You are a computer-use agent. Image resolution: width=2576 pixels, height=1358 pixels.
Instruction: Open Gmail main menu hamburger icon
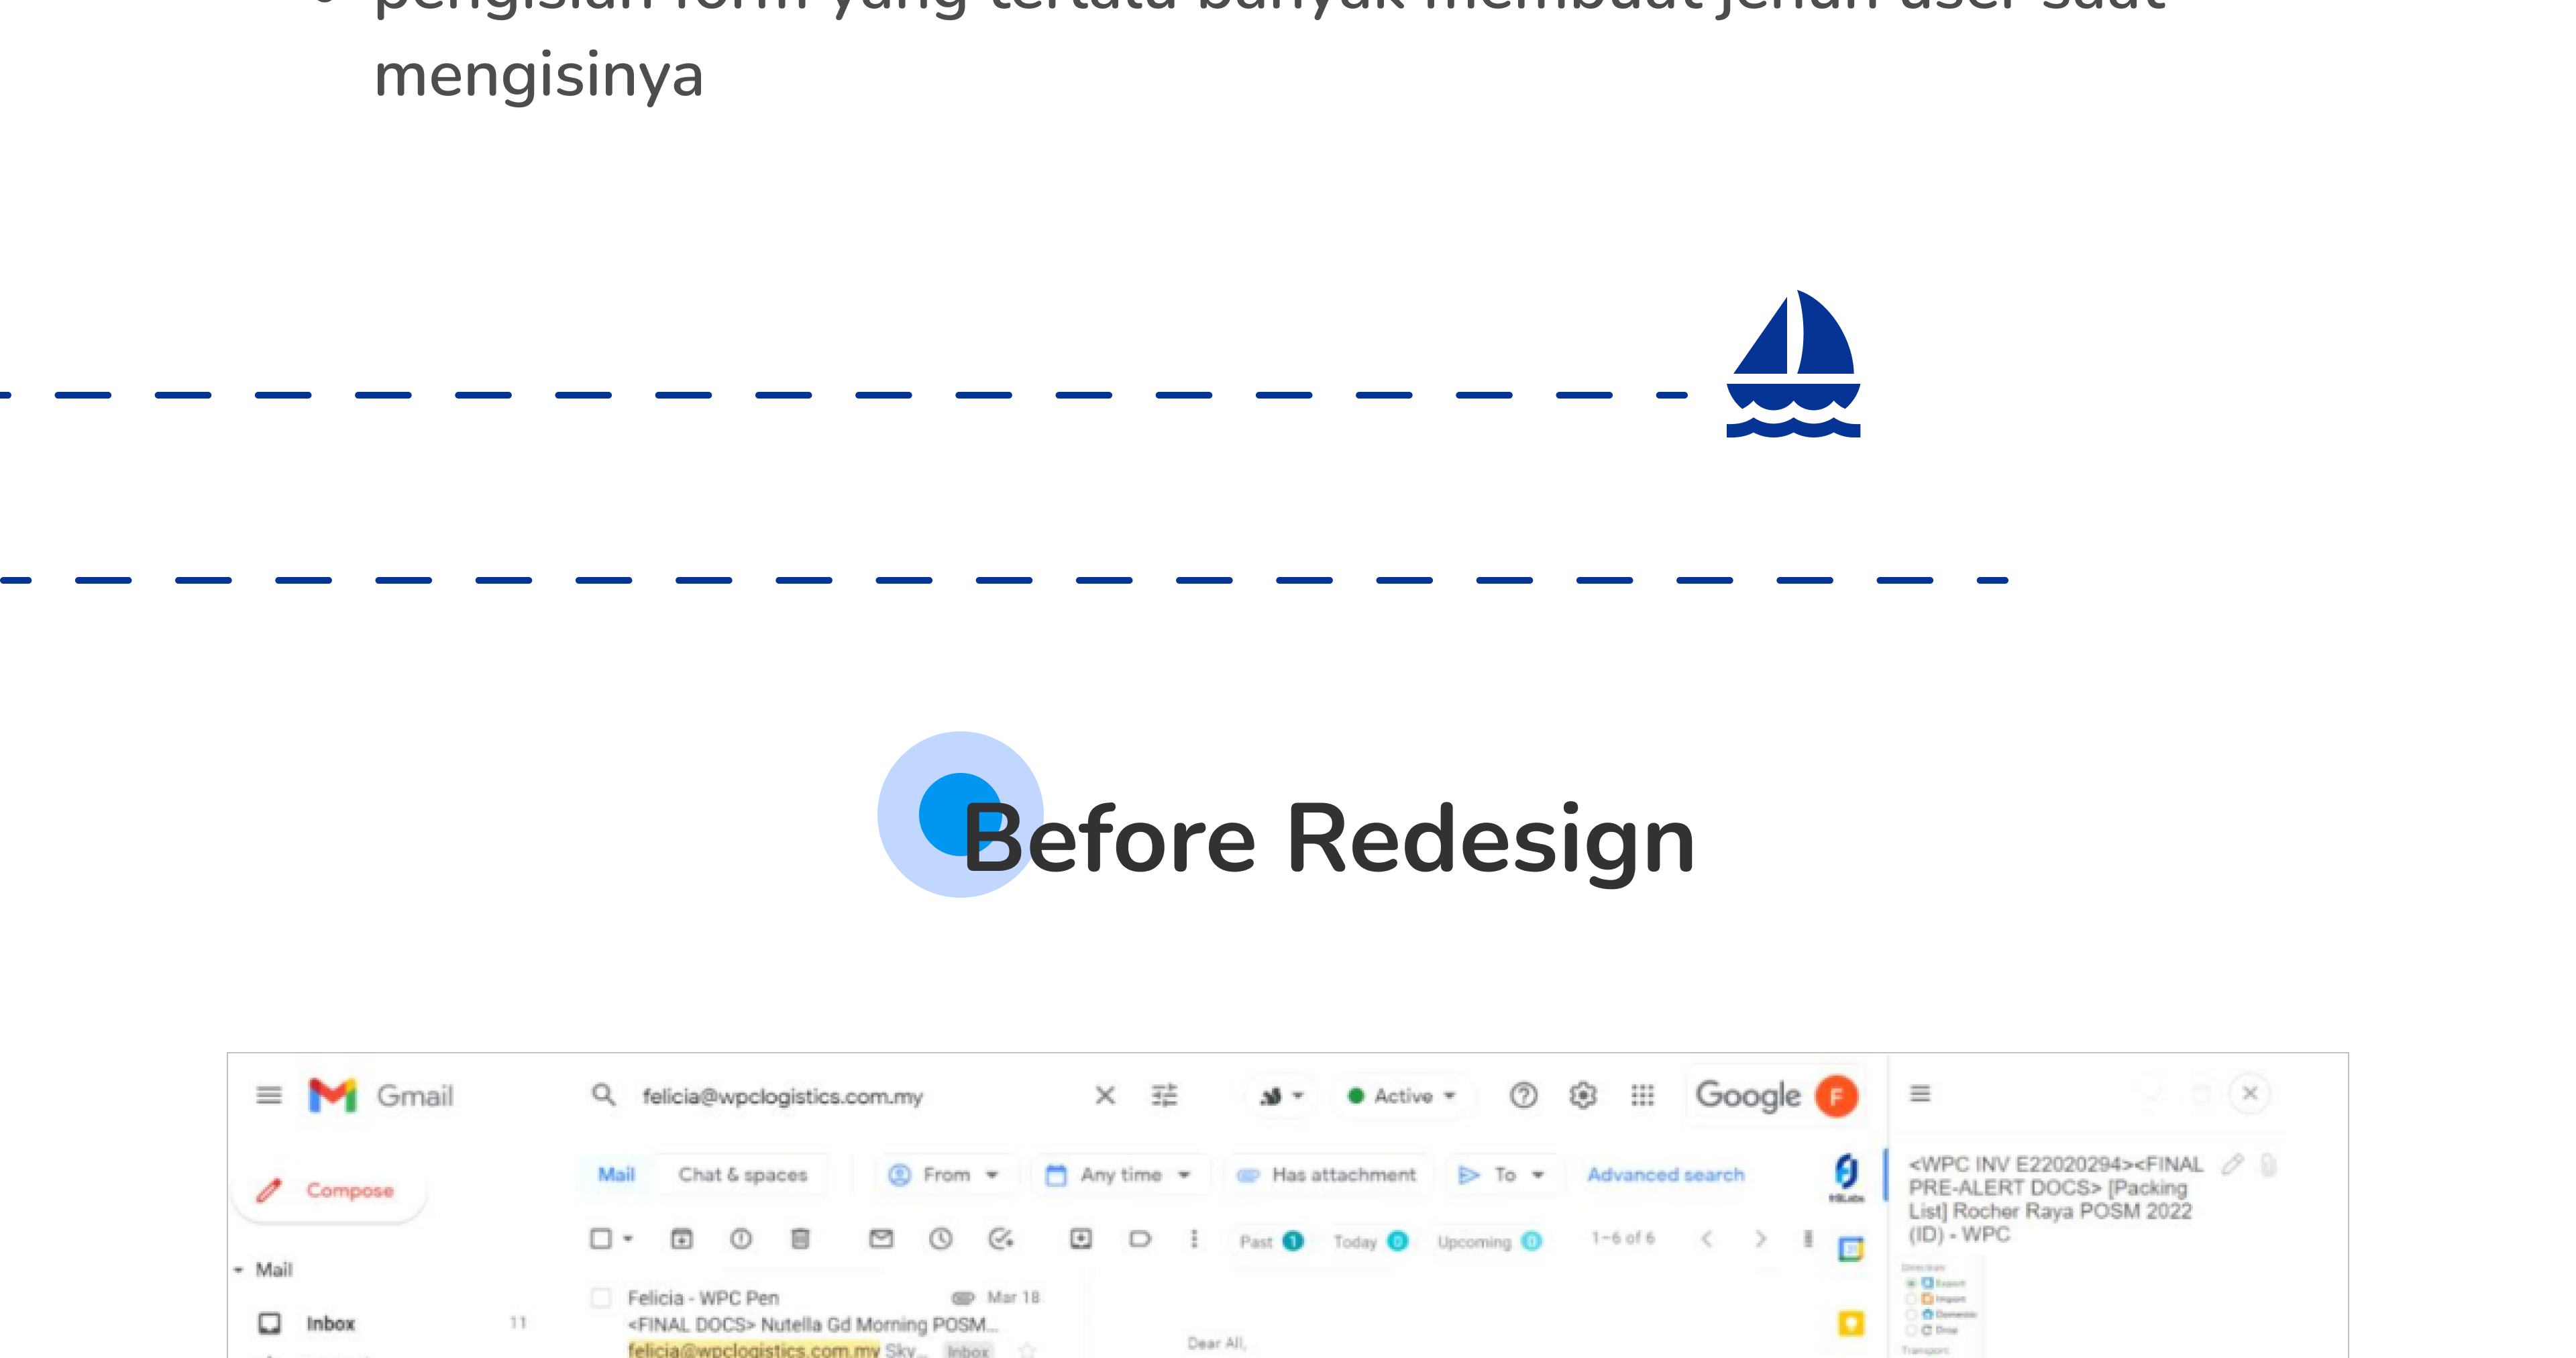(x=268, y=1095)
